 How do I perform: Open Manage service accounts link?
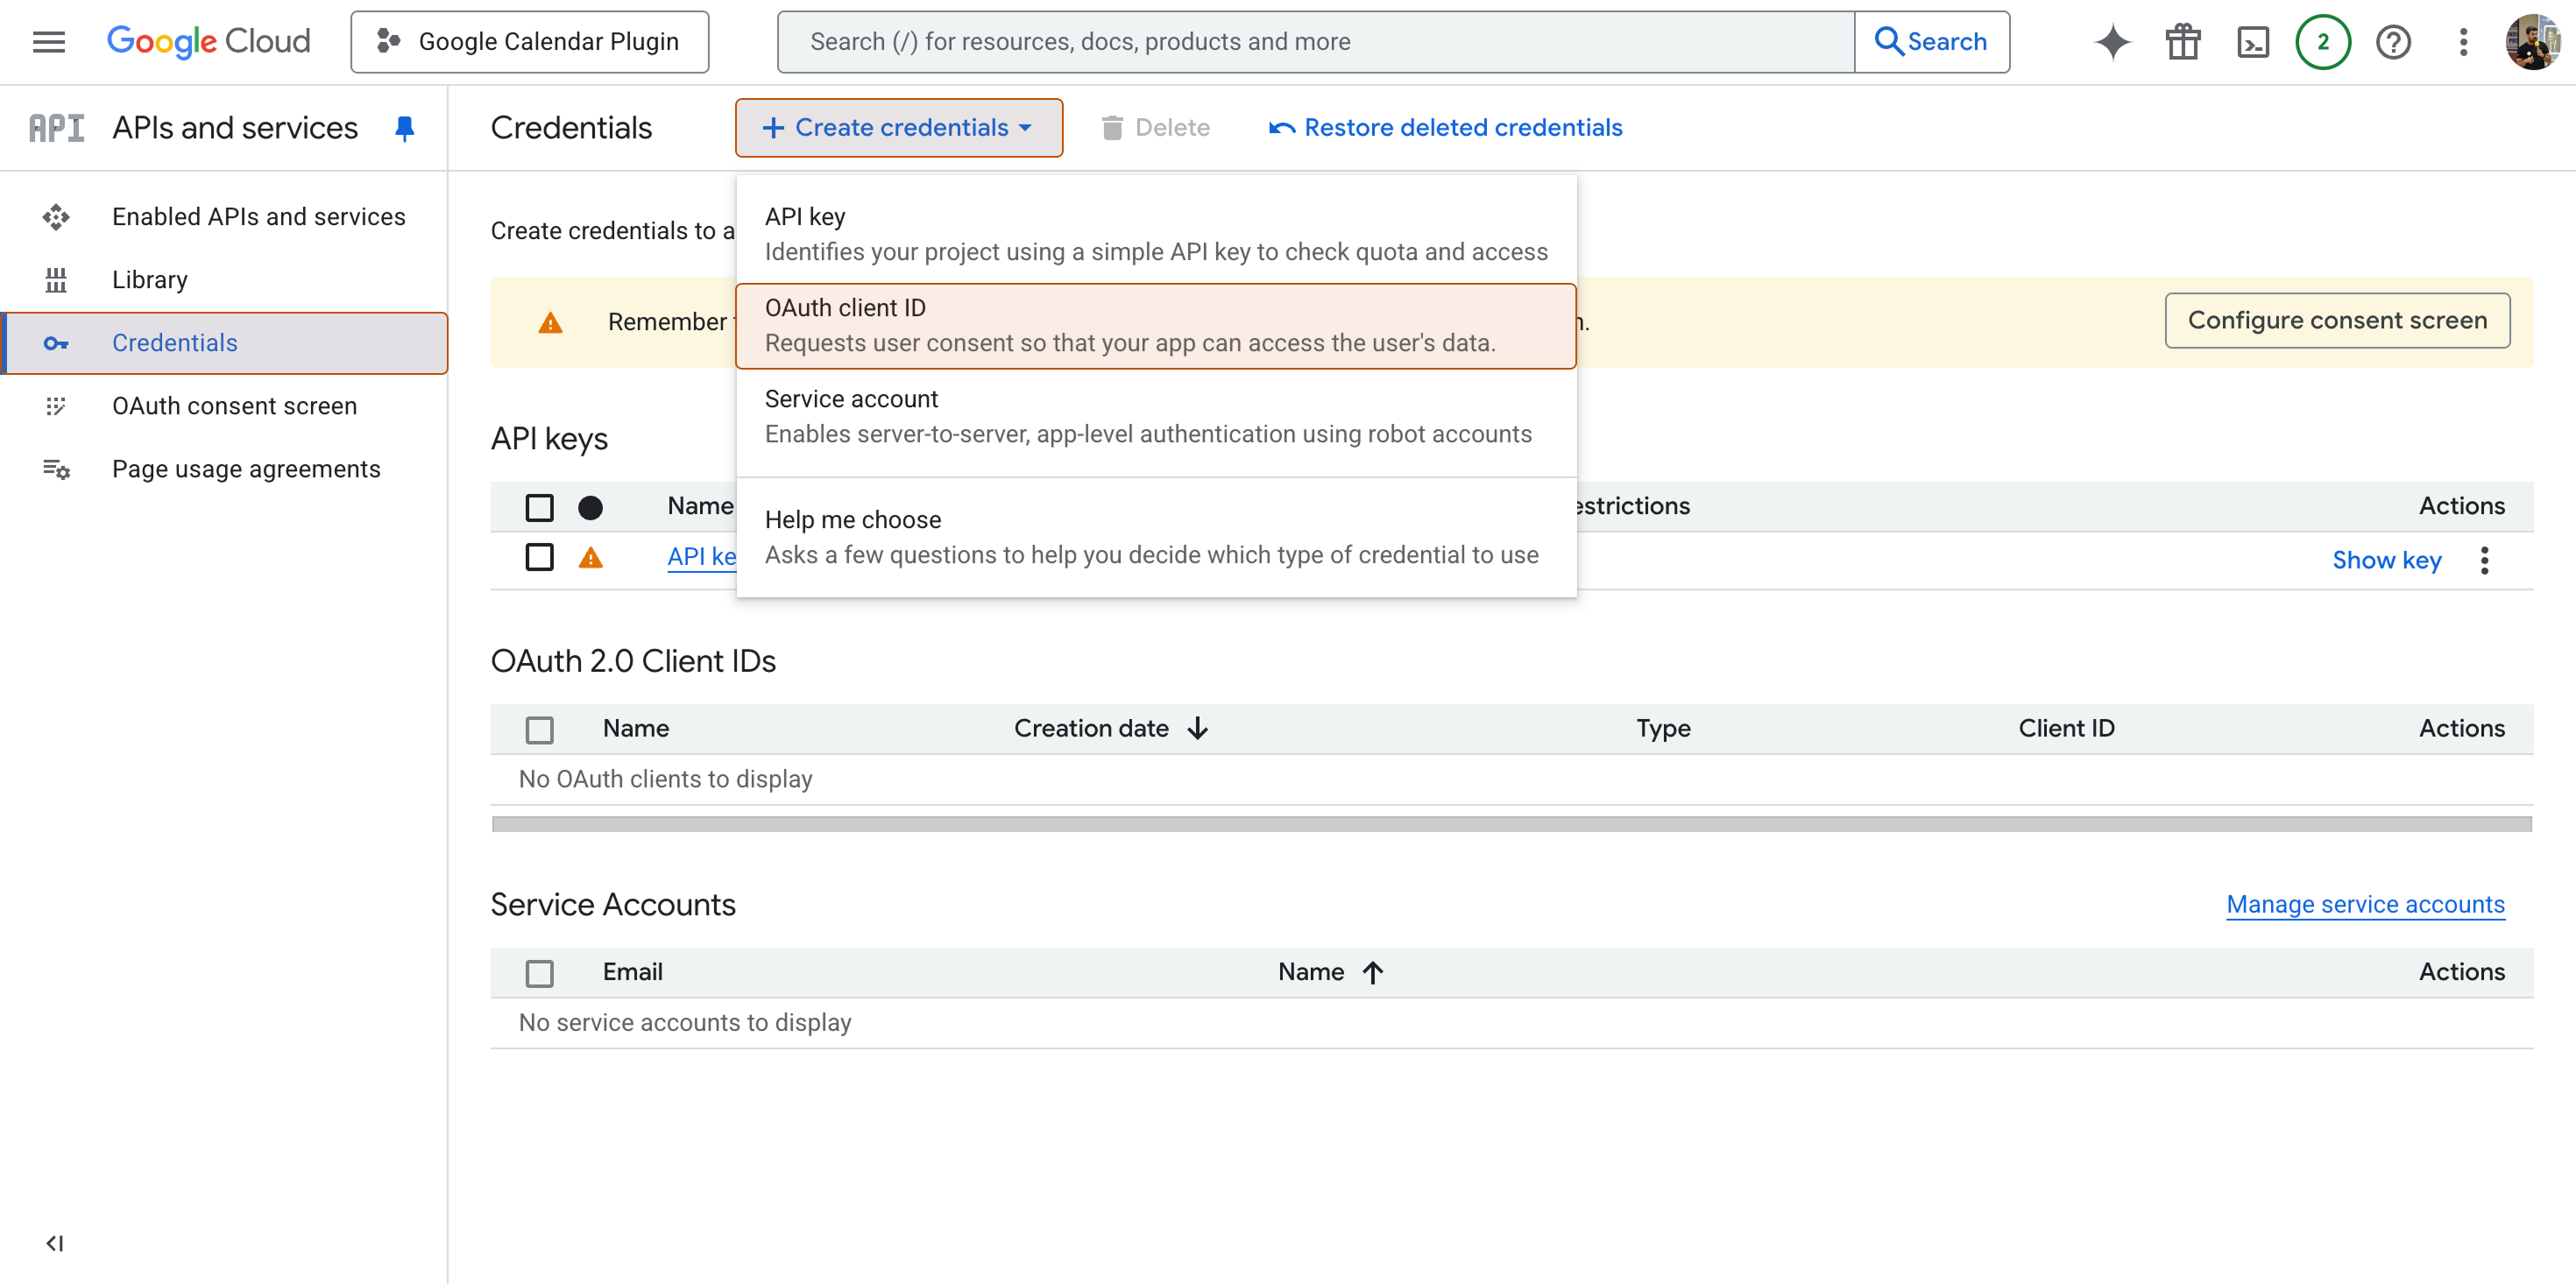click(2364, 904)
